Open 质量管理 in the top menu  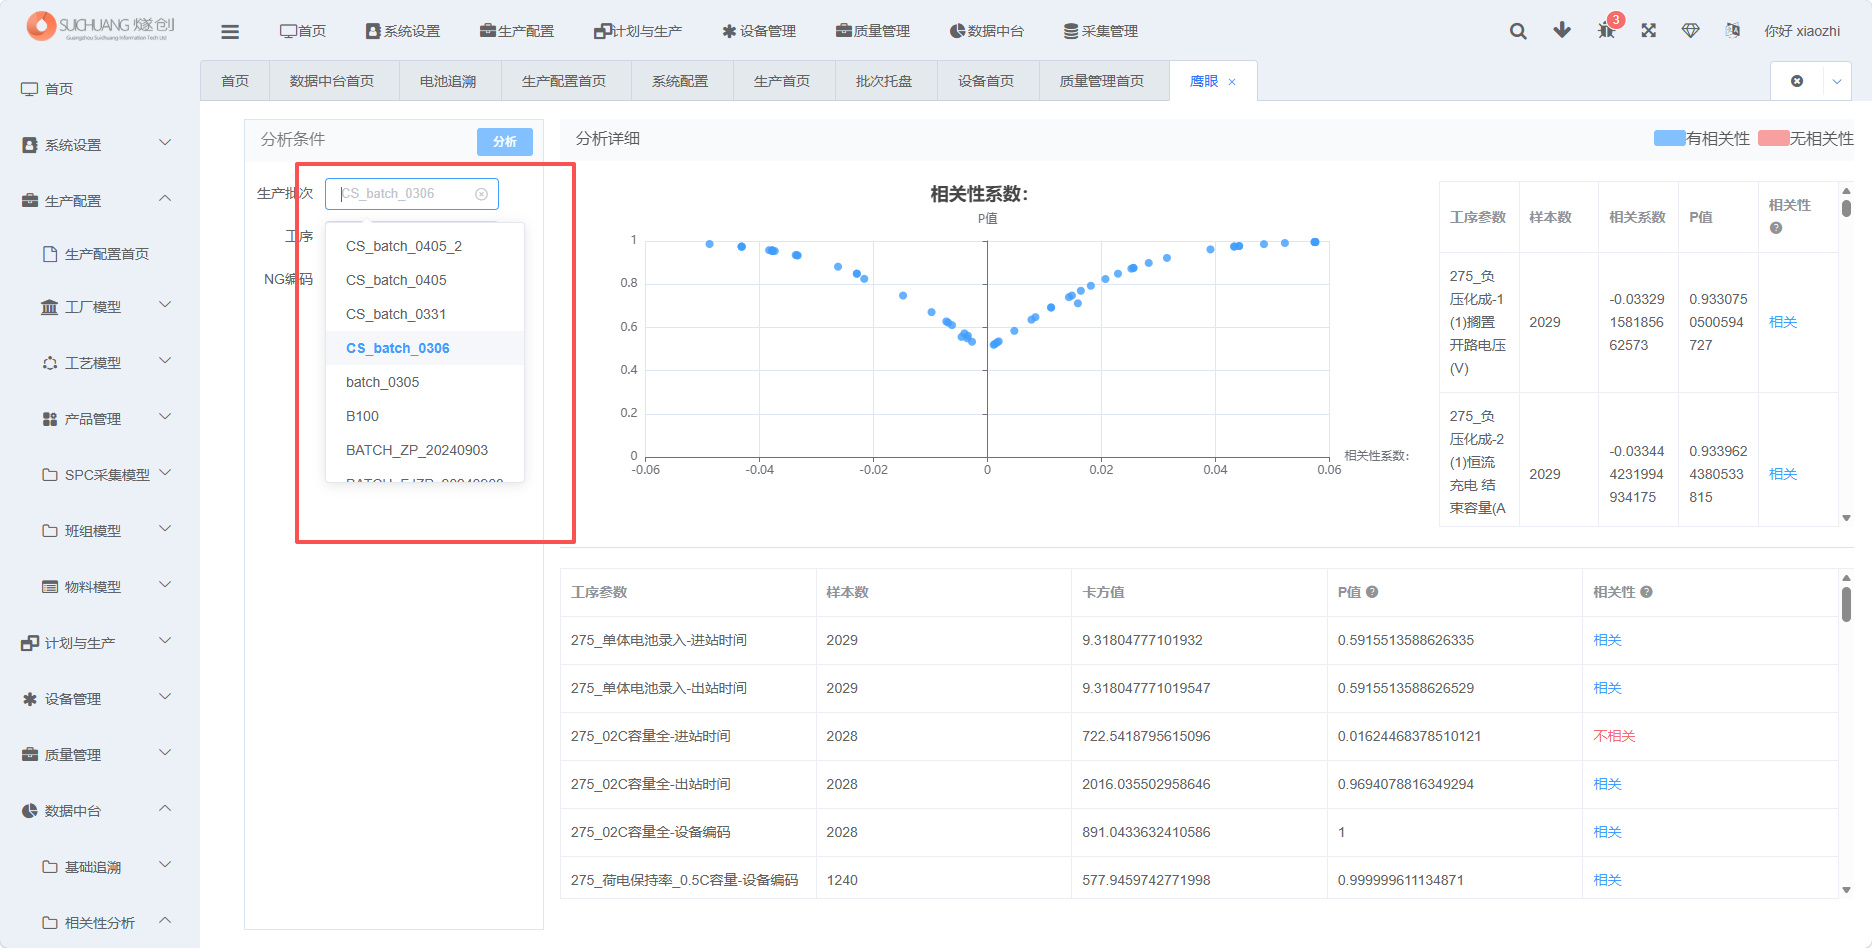[872, 31]
